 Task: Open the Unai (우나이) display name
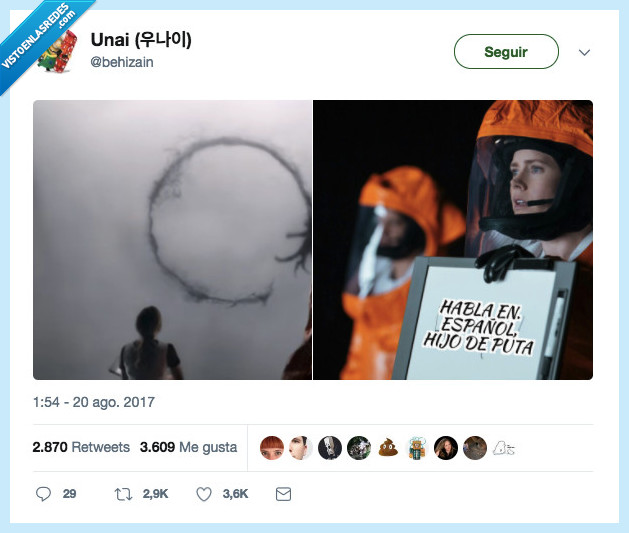[x=141, y=40]
